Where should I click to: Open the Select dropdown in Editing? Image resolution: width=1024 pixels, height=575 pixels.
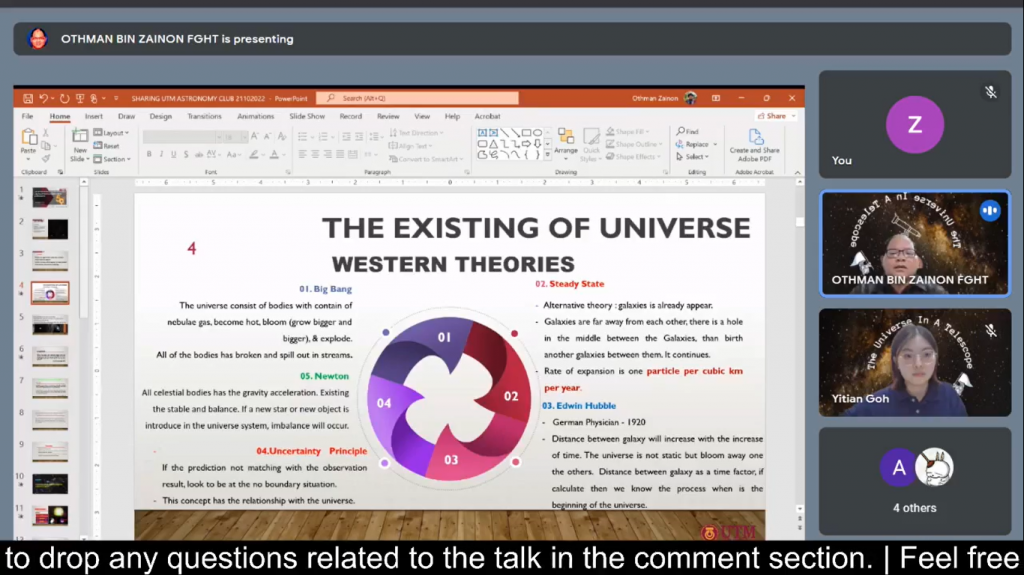[694, 157]
